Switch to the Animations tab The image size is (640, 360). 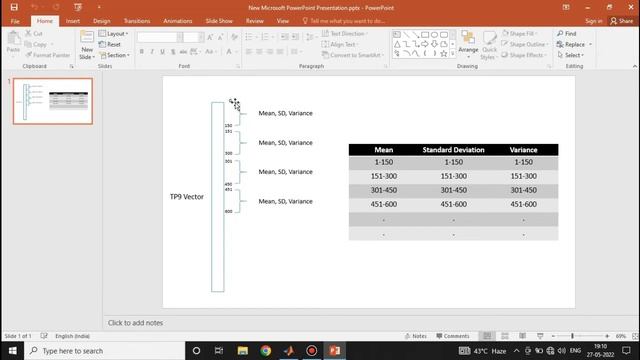pyautogui.click(x=178, y=21)
